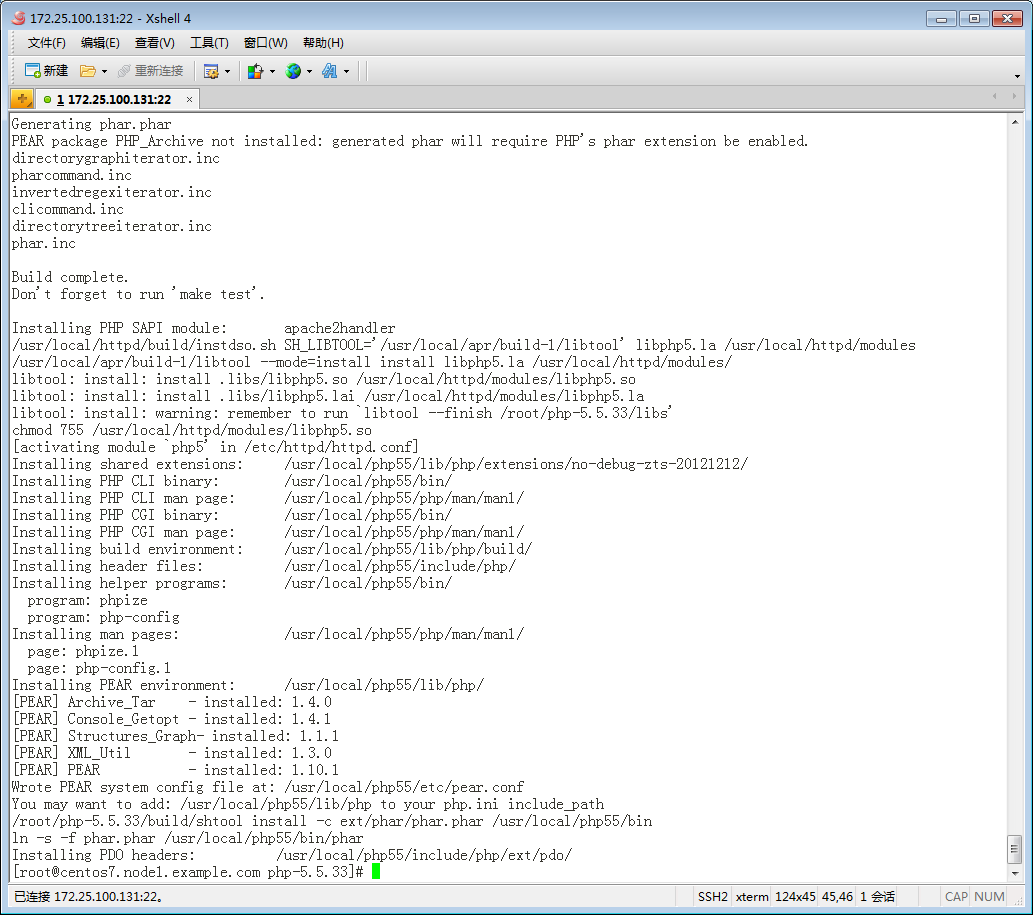
Task: Expand the dropdown arrow beside Open folder
Action: tap(104, 72)
